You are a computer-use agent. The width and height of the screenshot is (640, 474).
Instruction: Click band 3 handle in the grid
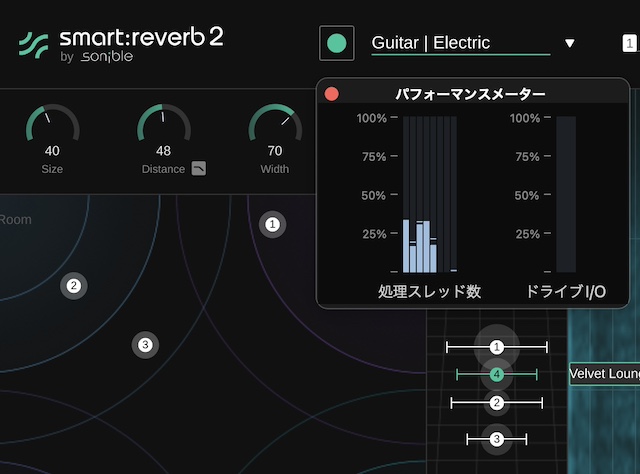[496, 438]
